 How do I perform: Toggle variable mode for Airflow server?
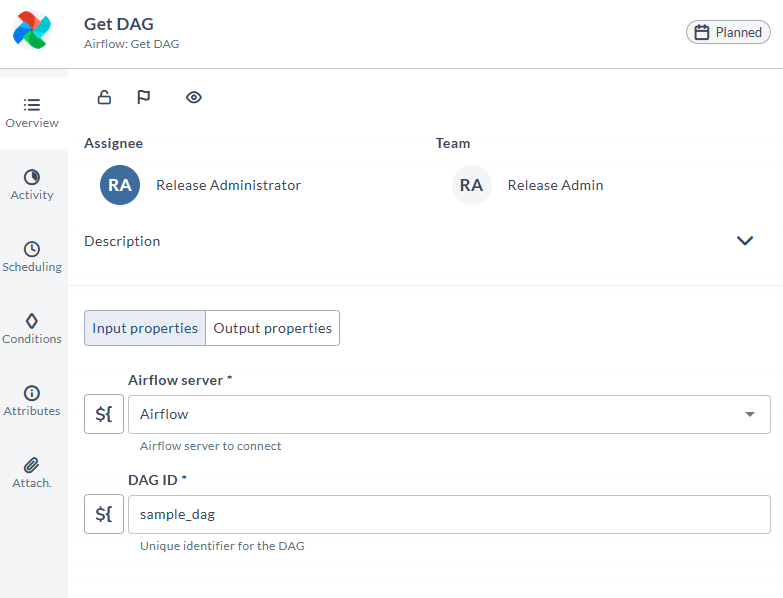[x=104, y=414]
